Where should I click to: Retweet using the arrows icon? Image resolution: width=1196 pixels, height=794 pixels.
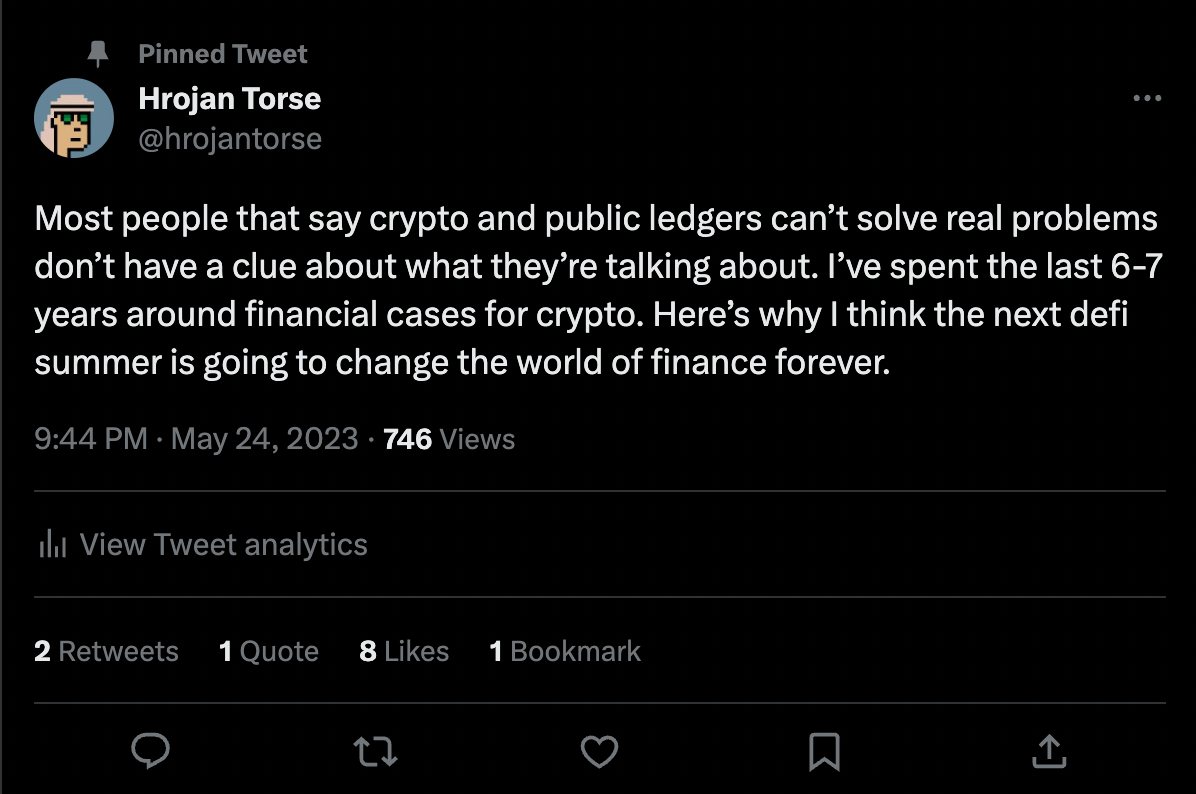pyautogui.click(x=375, y=750)
